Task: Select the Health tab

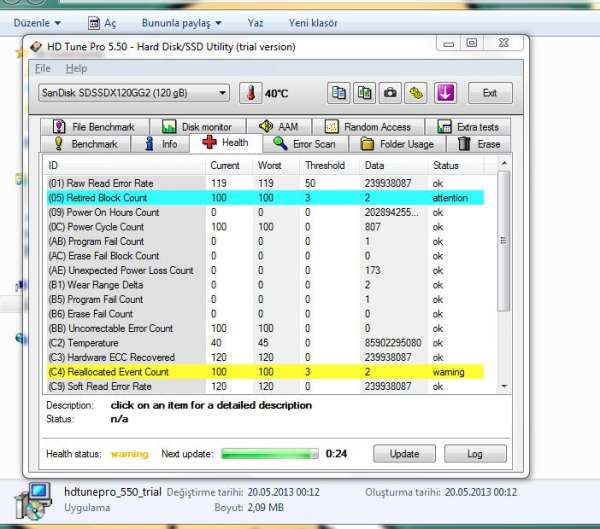Action: tap(226, 143)
